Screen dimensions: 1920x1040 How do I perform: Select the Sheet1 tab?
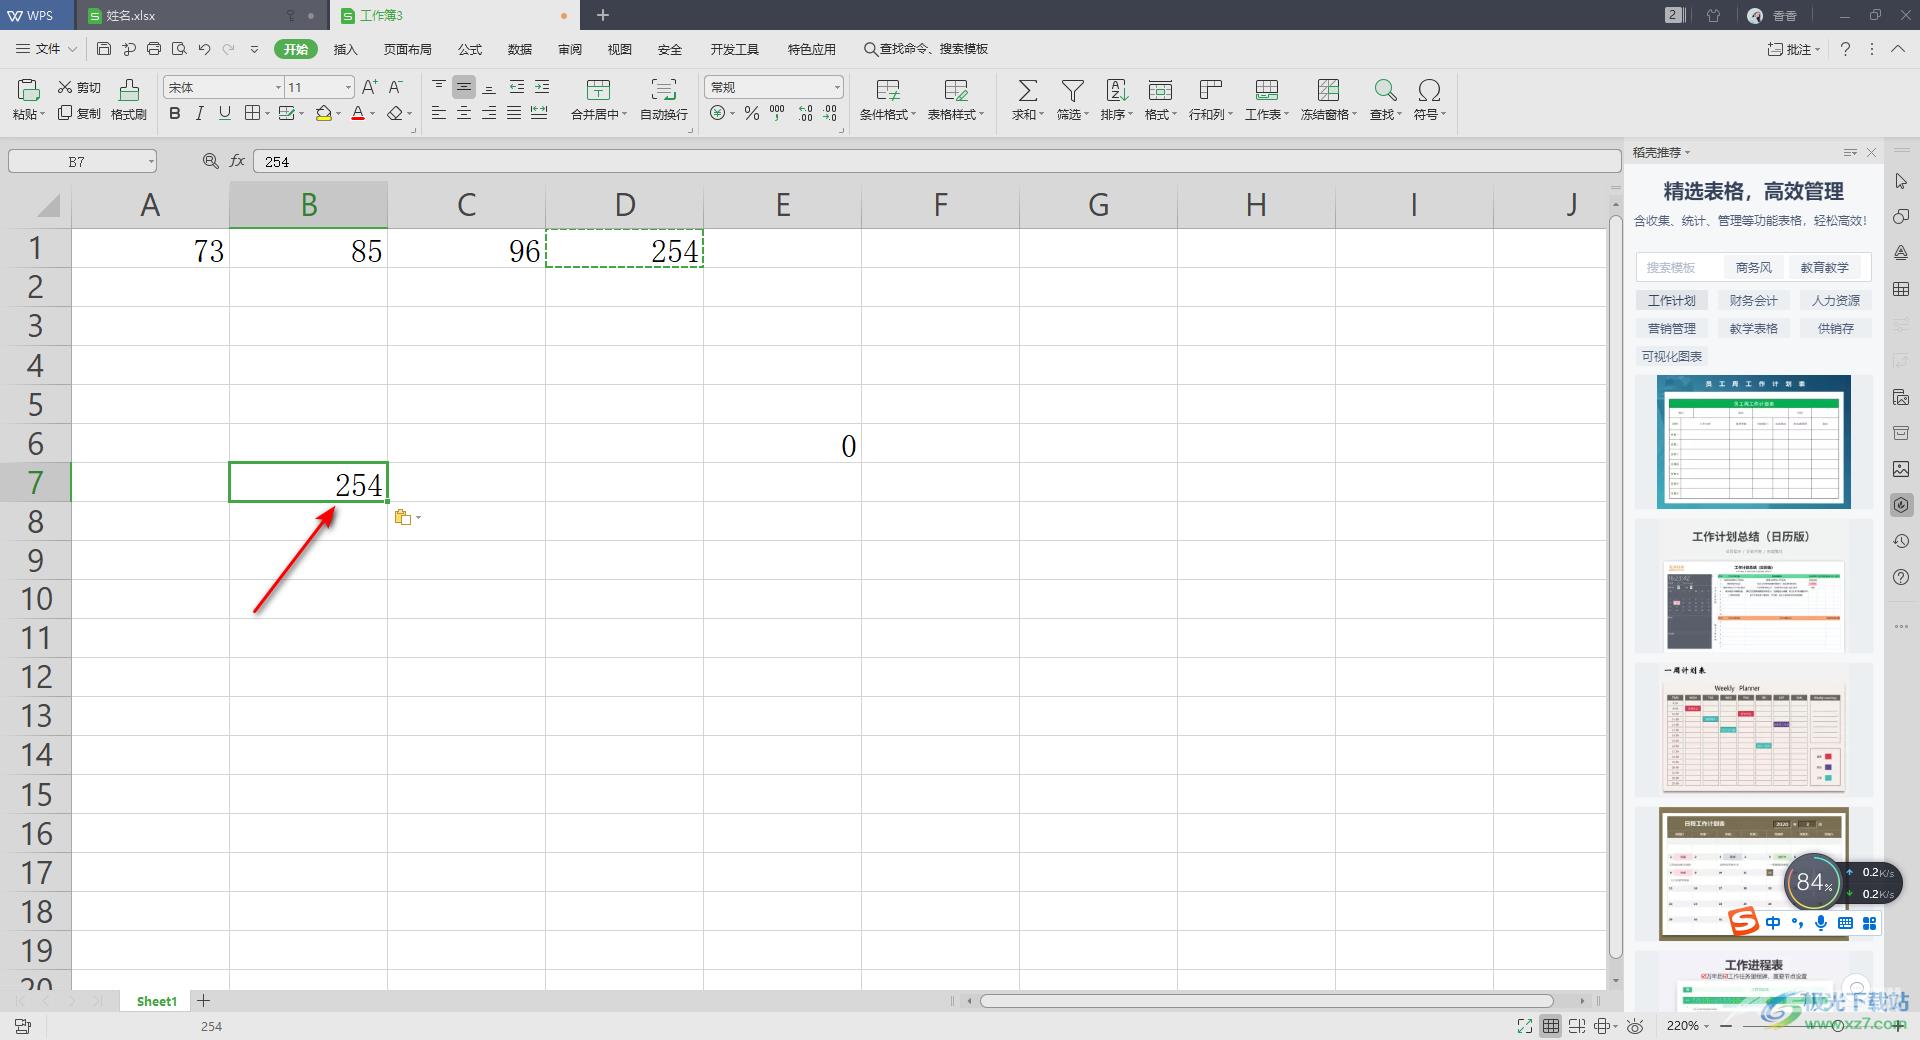tap(157, 1001)
